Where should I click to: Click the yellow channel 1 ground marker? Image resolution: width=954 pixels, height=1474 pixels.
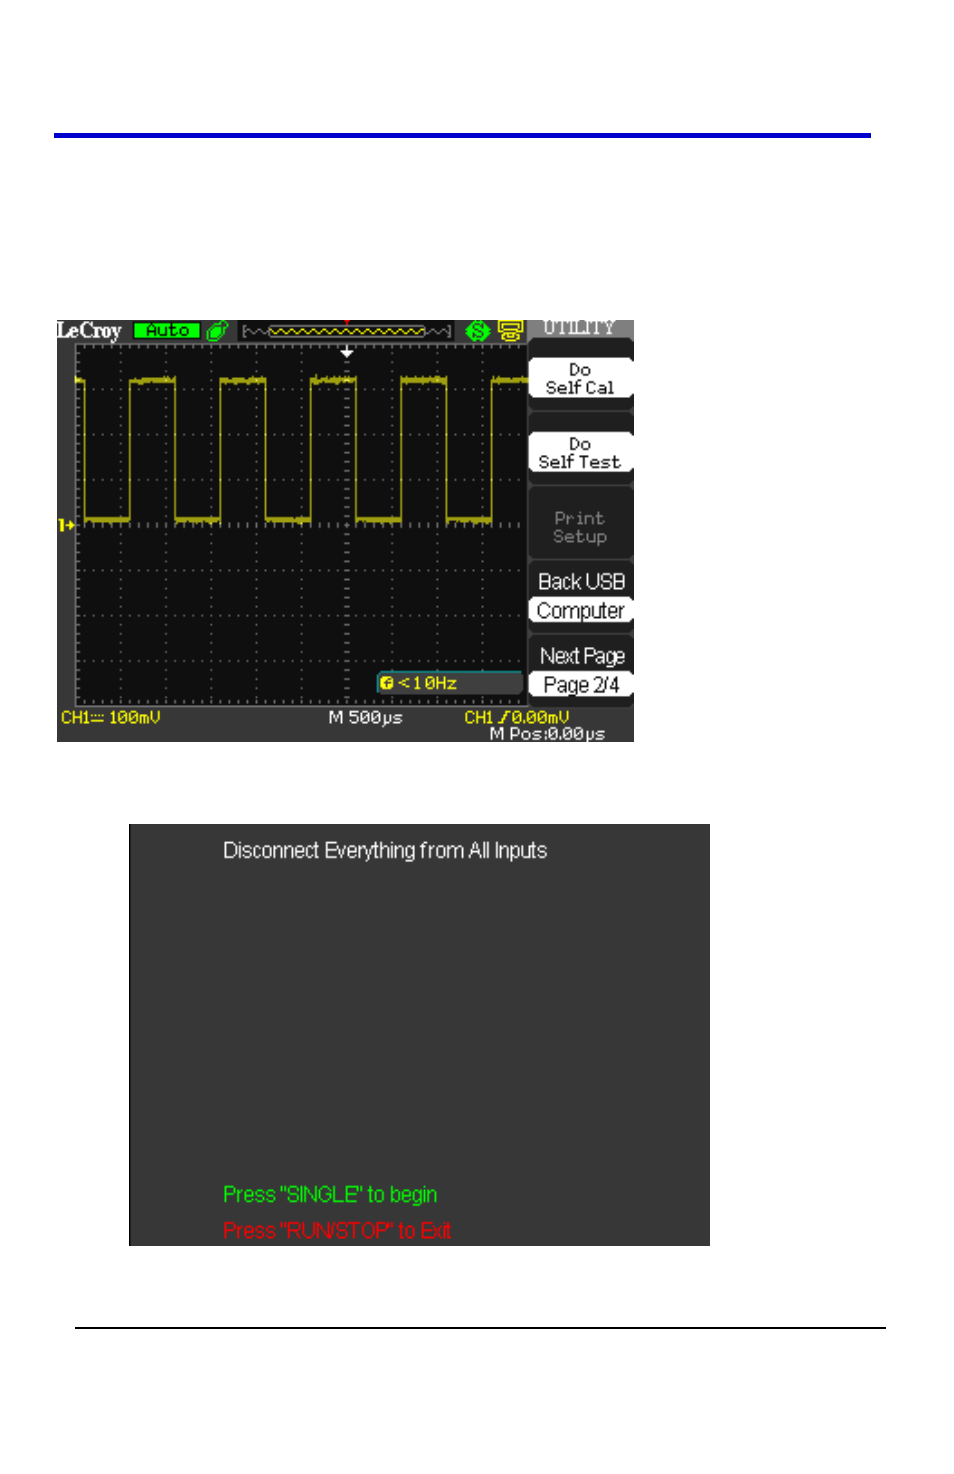tap(66, 524)
